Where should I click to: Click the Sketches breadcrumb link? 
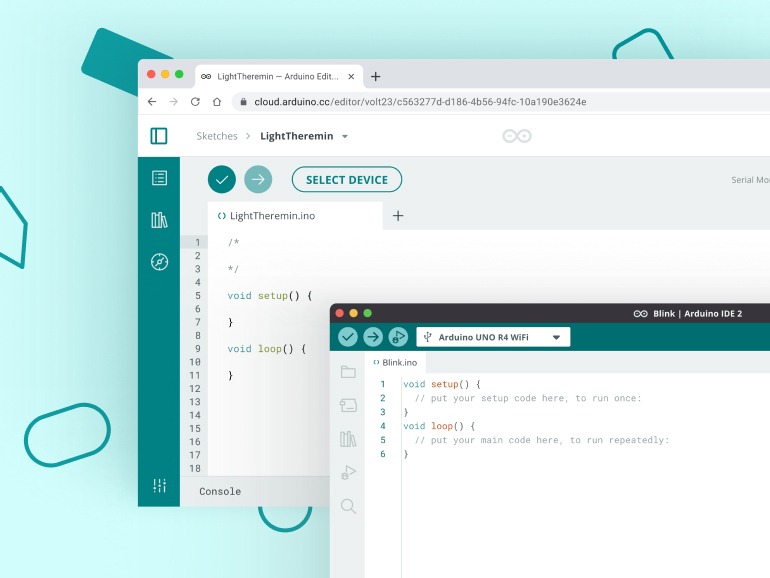[x=217, y=136]
